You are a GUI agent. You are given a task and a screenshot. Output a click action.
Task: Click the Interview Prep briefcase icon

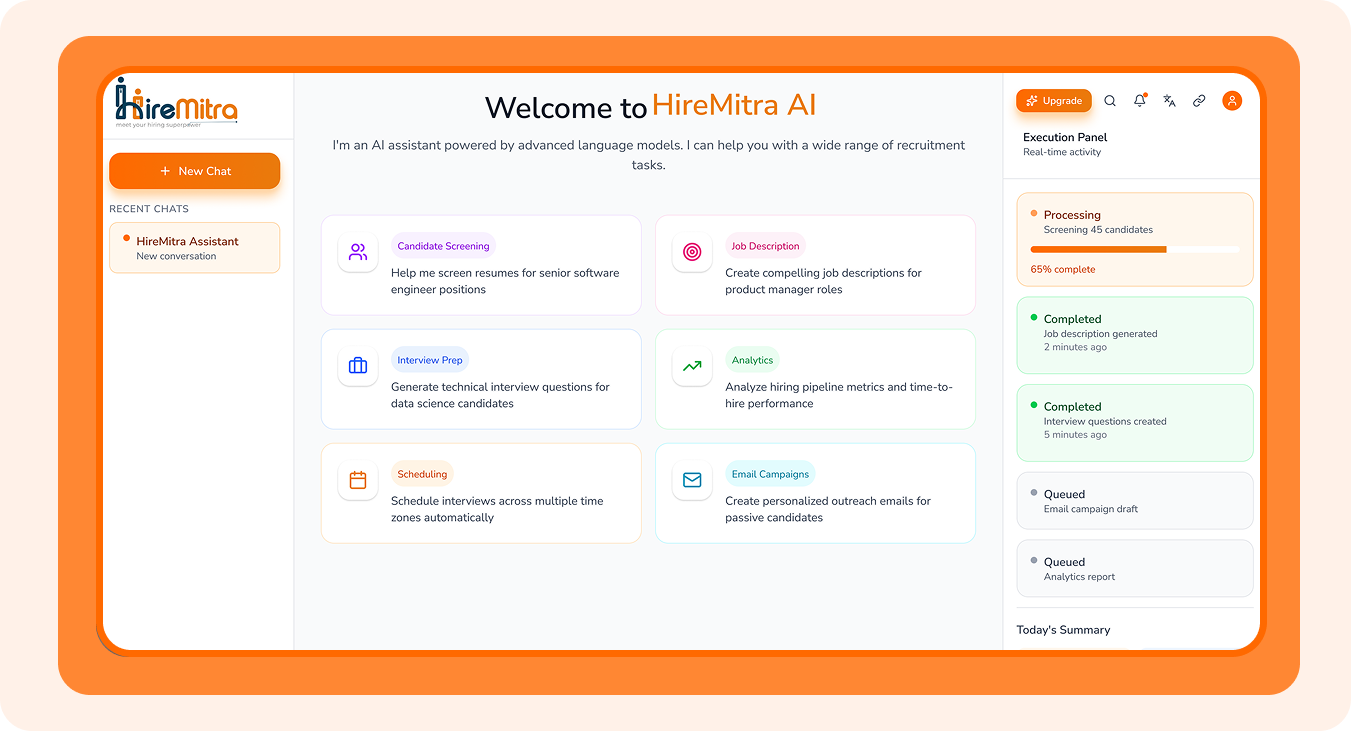pos(358,366)
